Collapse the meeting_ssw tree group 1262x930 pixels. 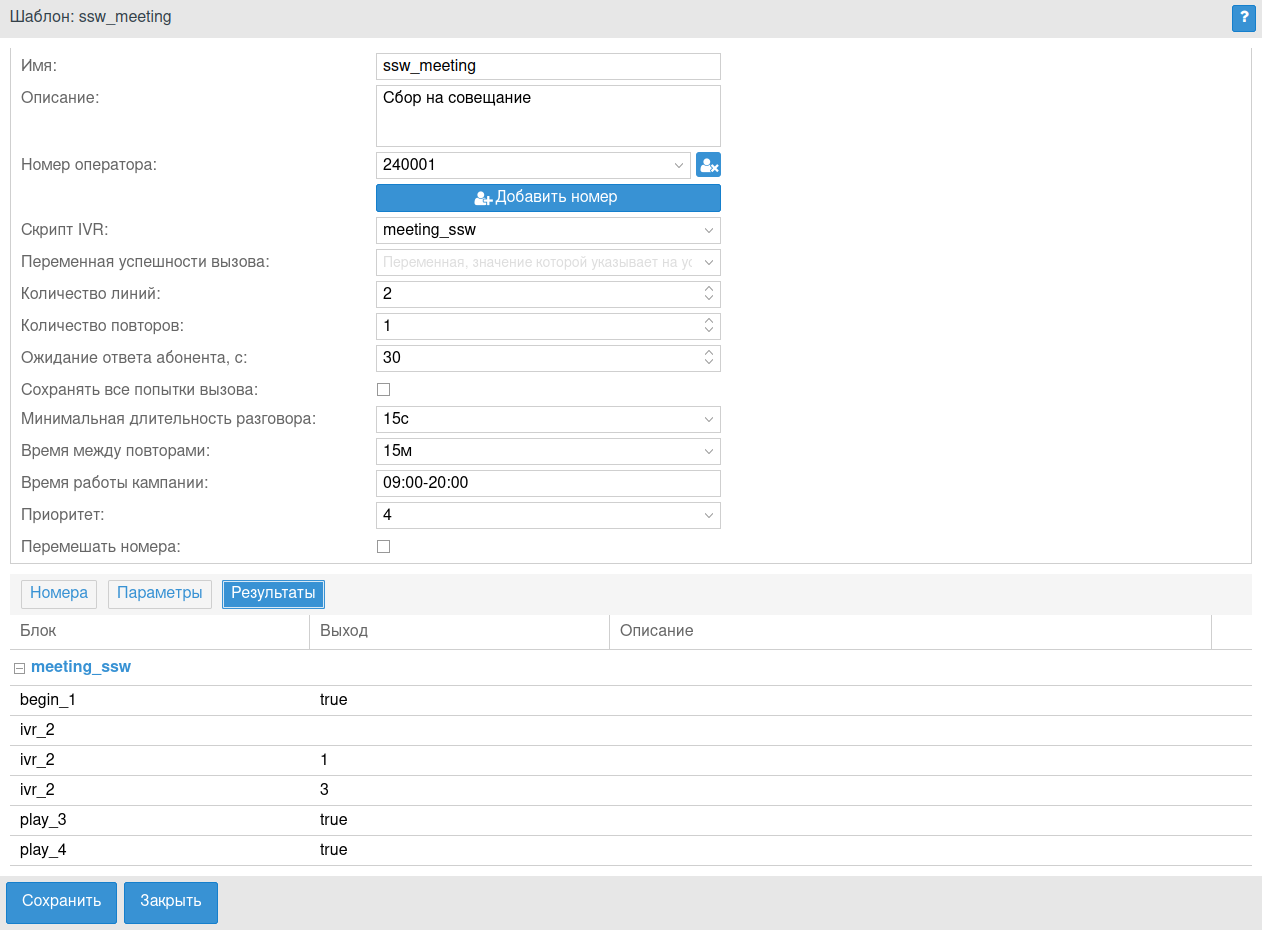(x=20, y=668)
